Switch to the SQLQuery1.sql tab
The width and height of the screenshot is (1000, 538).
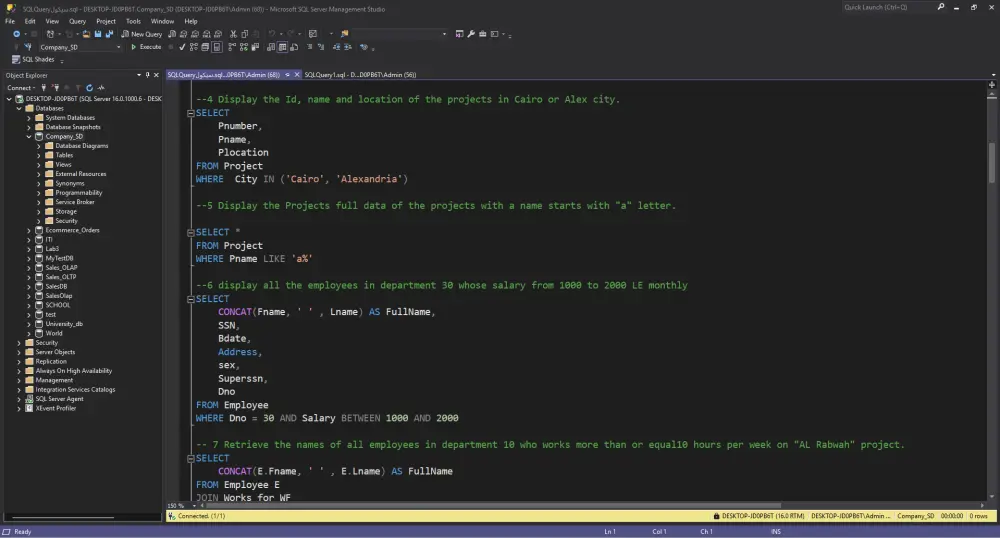point(360,75)
